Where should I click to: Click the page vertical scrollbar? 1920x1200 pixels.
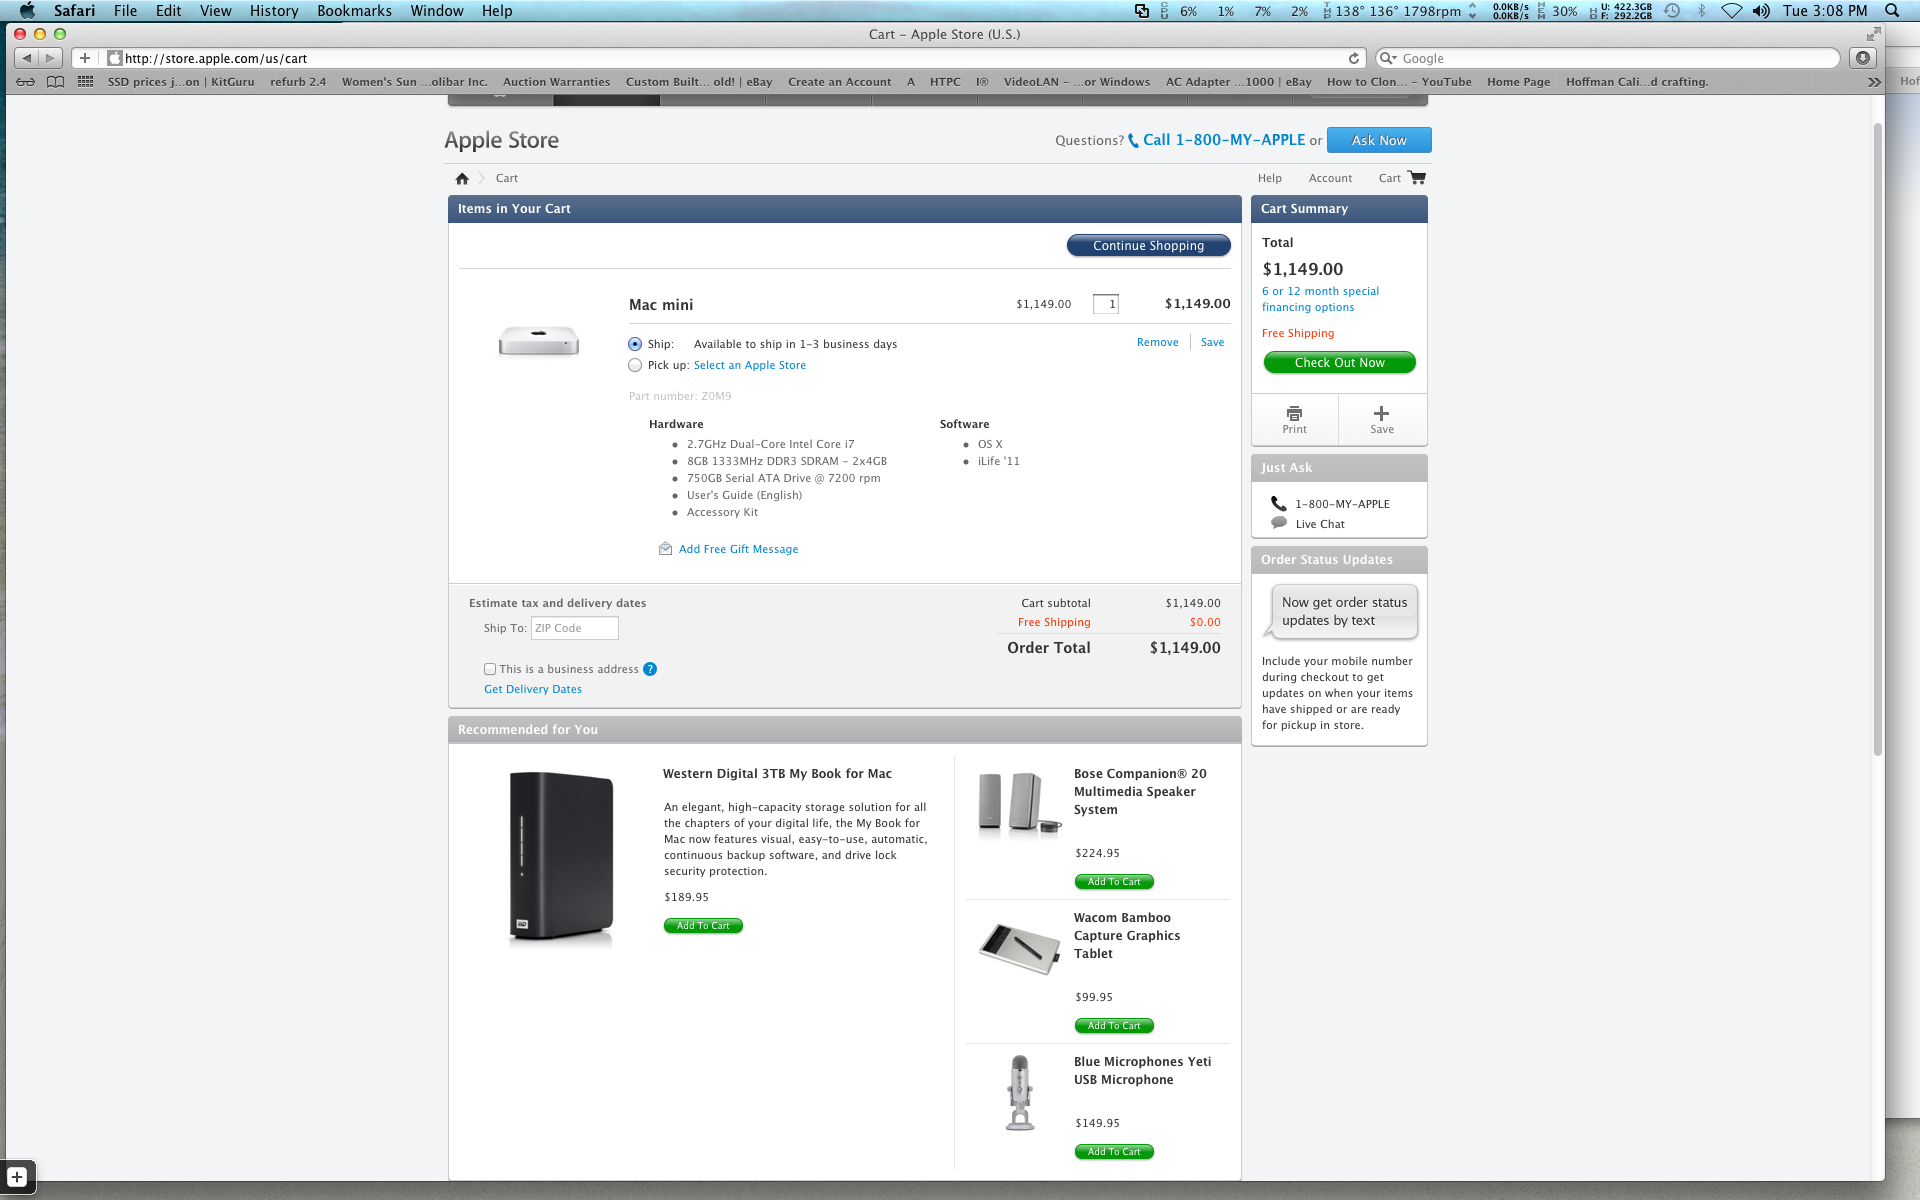point(1877,440)
